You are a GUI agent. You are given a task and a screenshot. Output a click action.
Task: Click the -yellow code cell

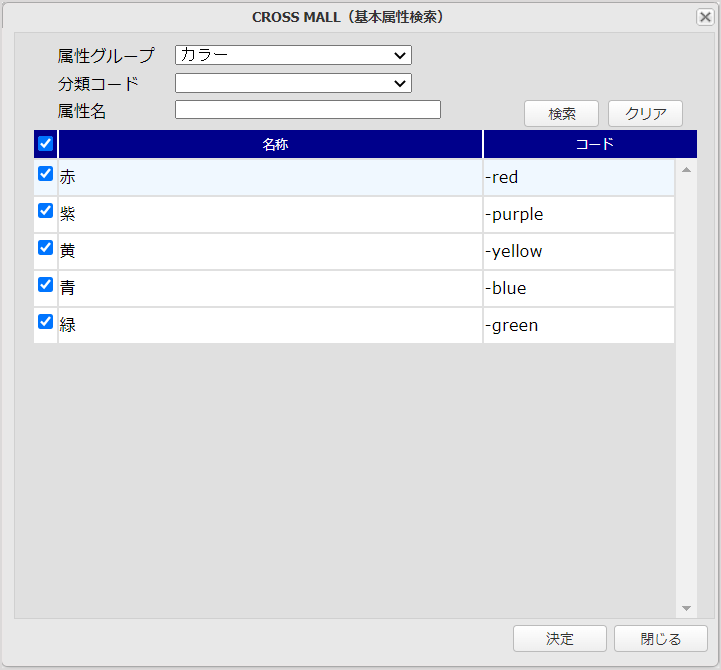coord(579,252)
